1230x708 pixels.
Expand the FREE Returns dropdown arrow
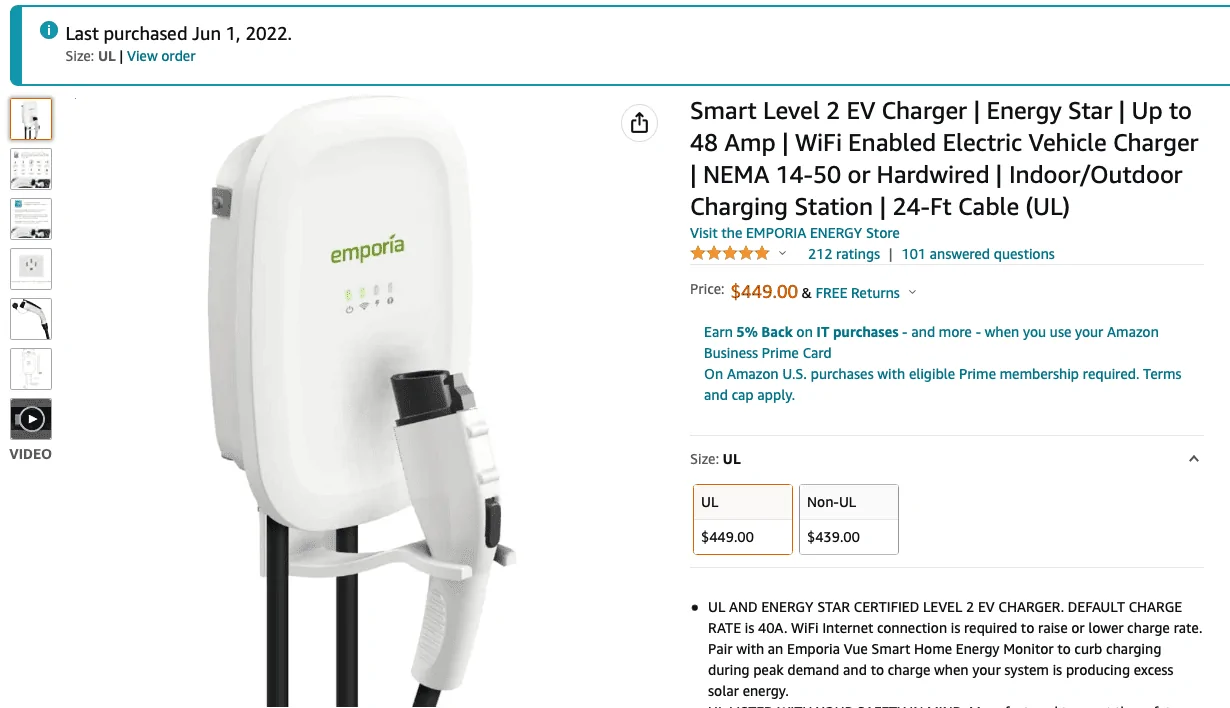pos(912,293)
